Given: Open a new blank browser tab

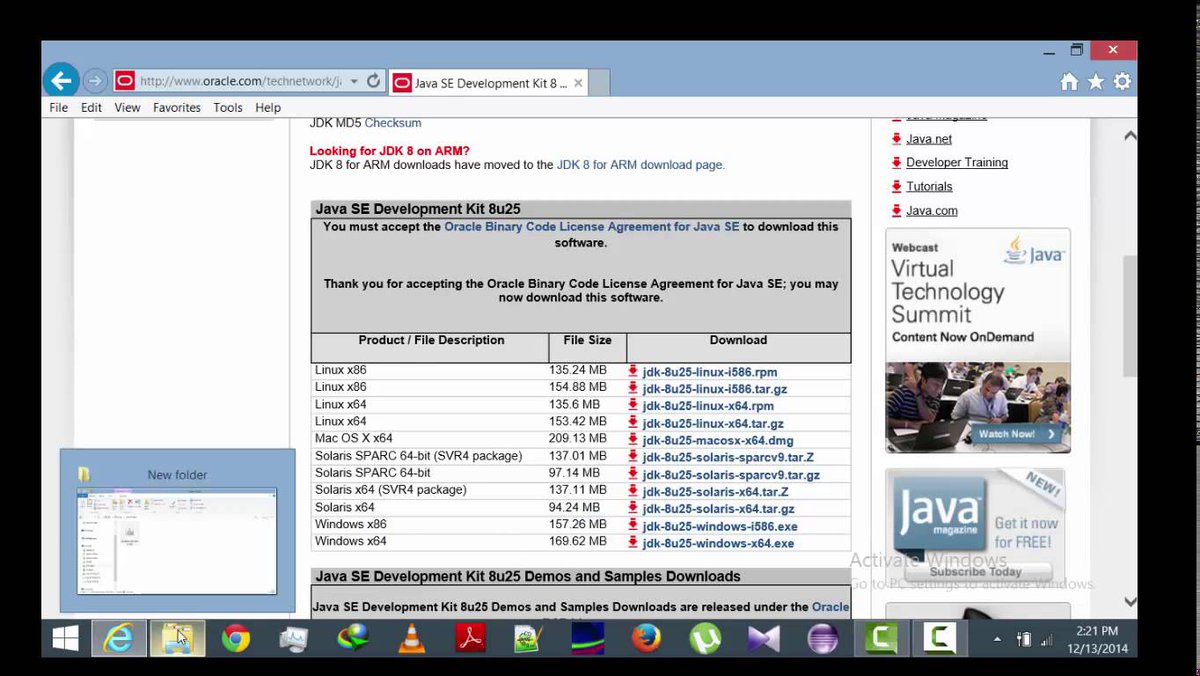Looking at the screenshot, I should pos(599,83).
